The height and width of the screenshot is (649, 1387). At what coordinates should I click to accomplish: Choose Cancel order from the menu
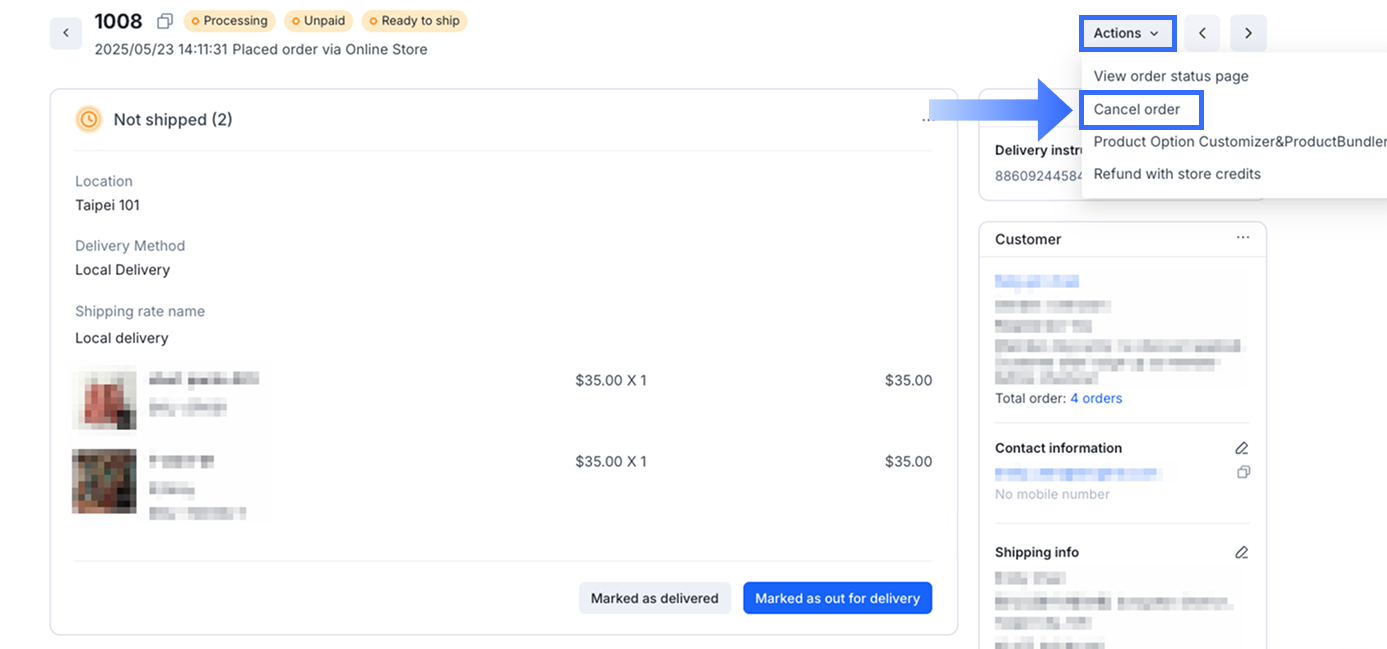coord(1137,109)
